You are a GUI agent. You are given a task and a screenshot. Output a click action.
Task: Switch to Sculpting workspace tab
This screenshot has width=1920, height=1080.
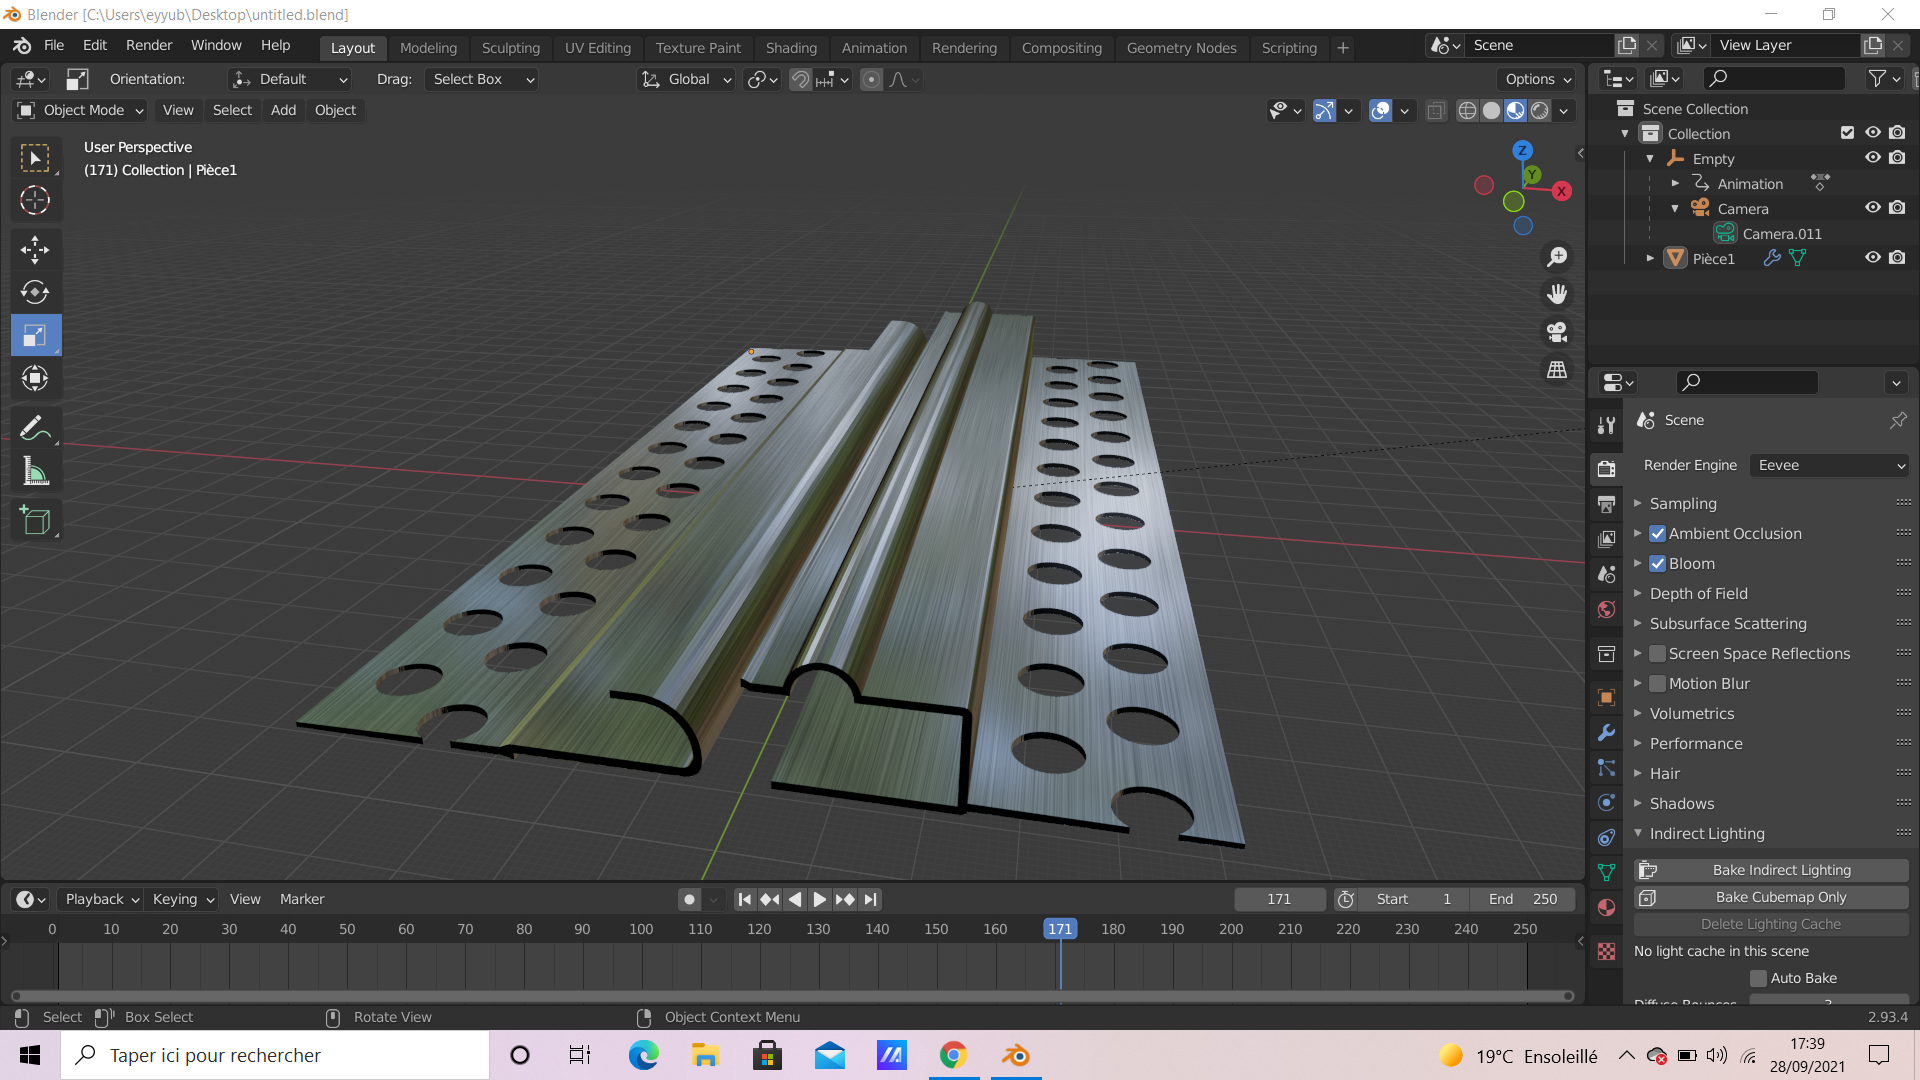click(x=510, y=47)
